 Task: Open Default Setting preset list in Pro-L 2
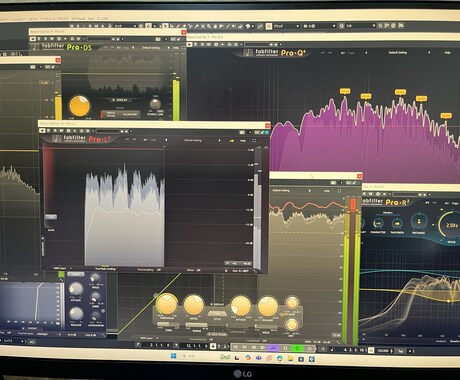[x=193, y=140]
